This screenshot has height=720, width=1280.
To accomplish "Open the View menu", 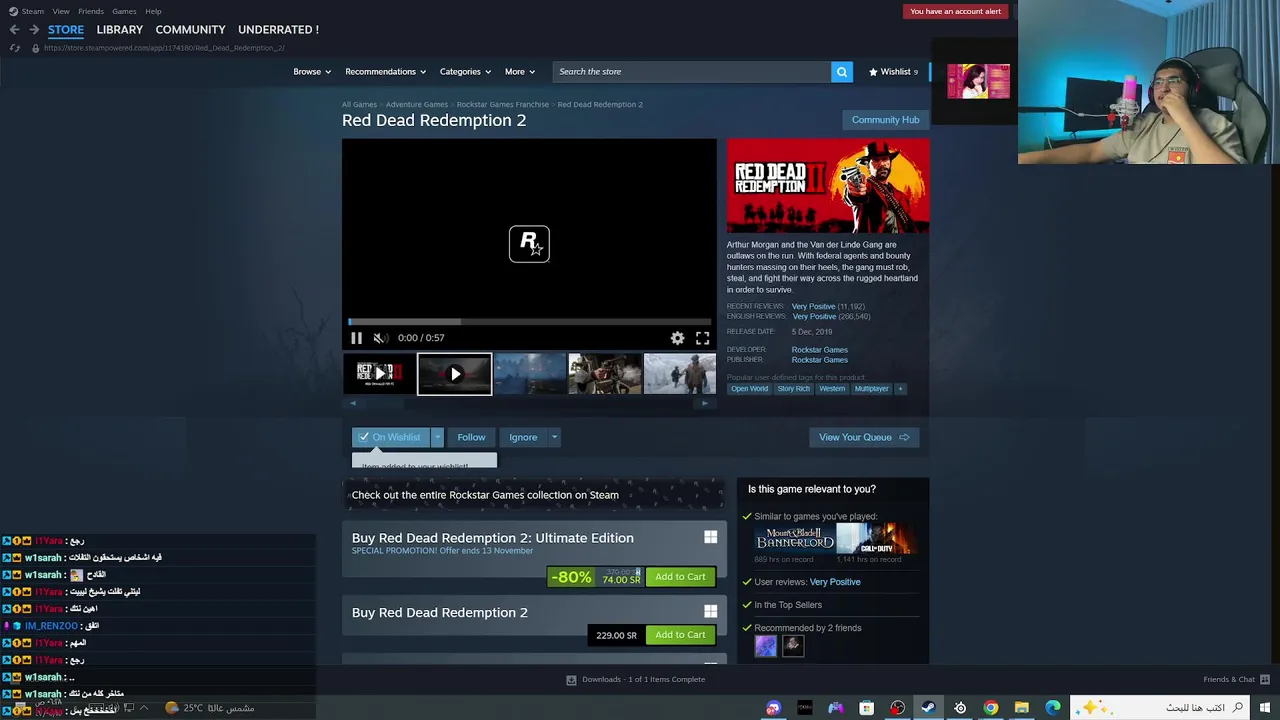I will 61,11.
